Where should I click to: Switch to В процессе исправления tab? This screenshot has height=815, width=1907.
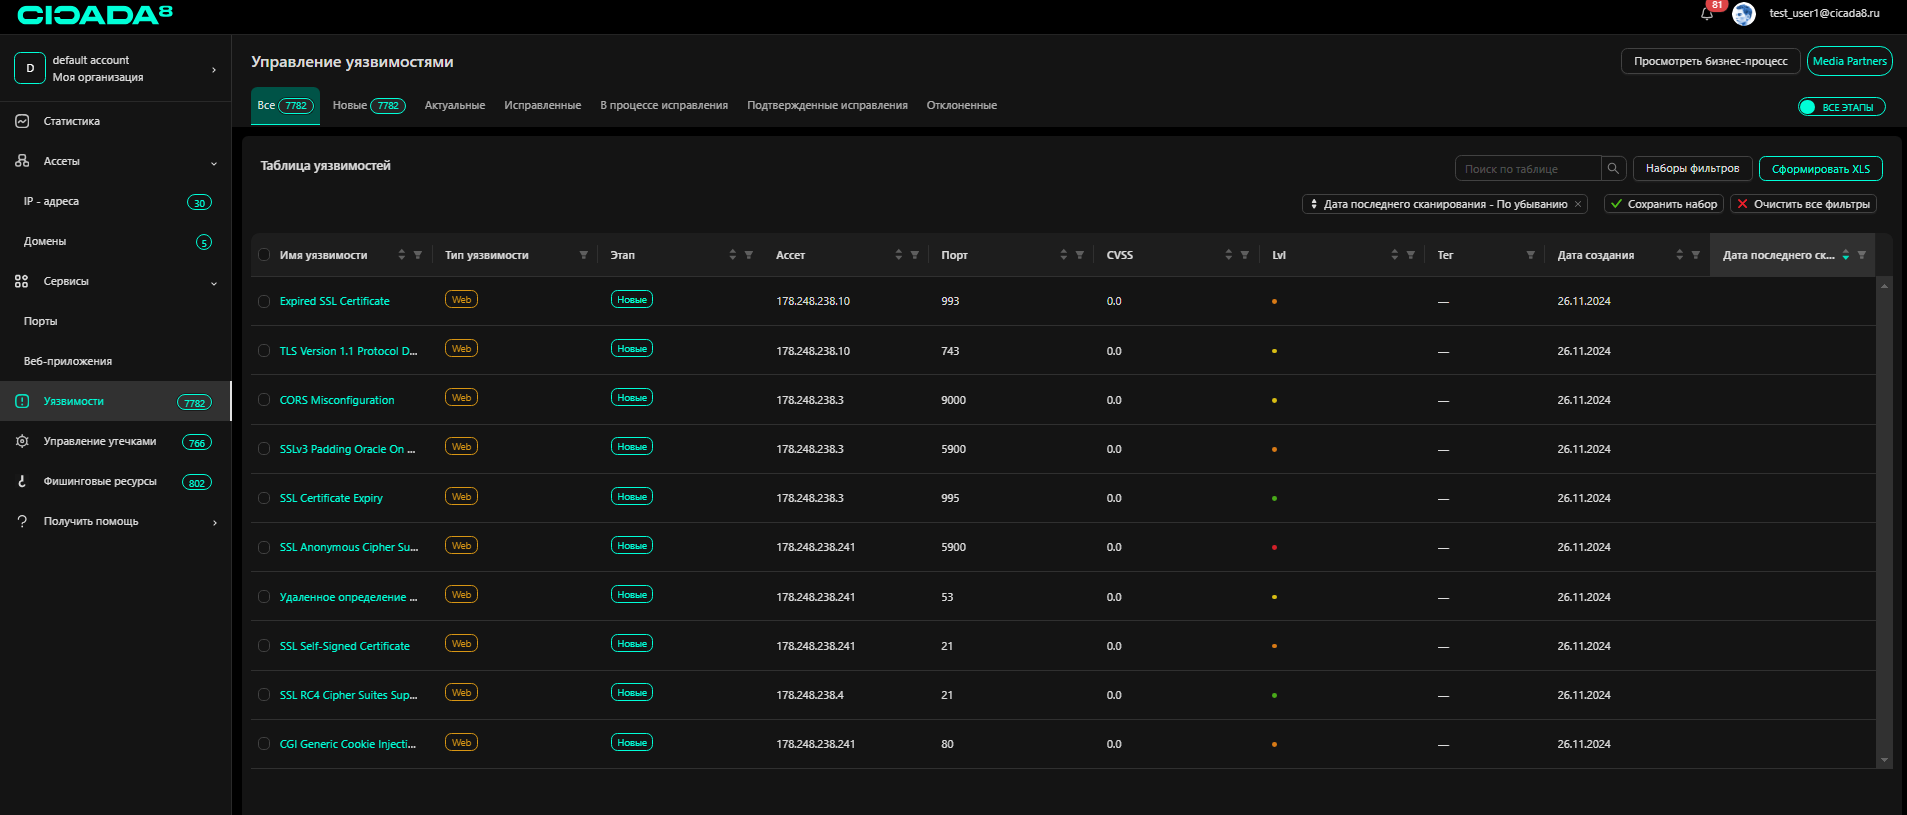coord(664,105)
